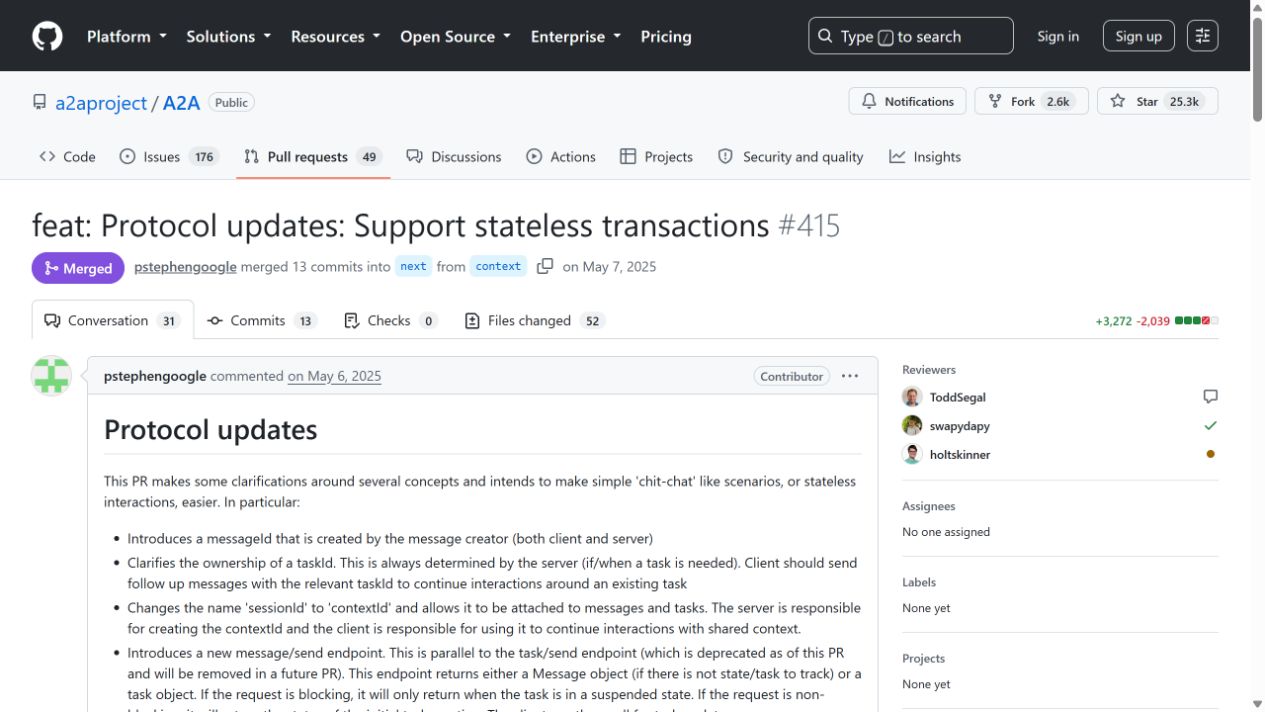Click holtskinner's avatar image
Image resolution: width=1265 pixels, height=712 pixels.
(912, 454)
